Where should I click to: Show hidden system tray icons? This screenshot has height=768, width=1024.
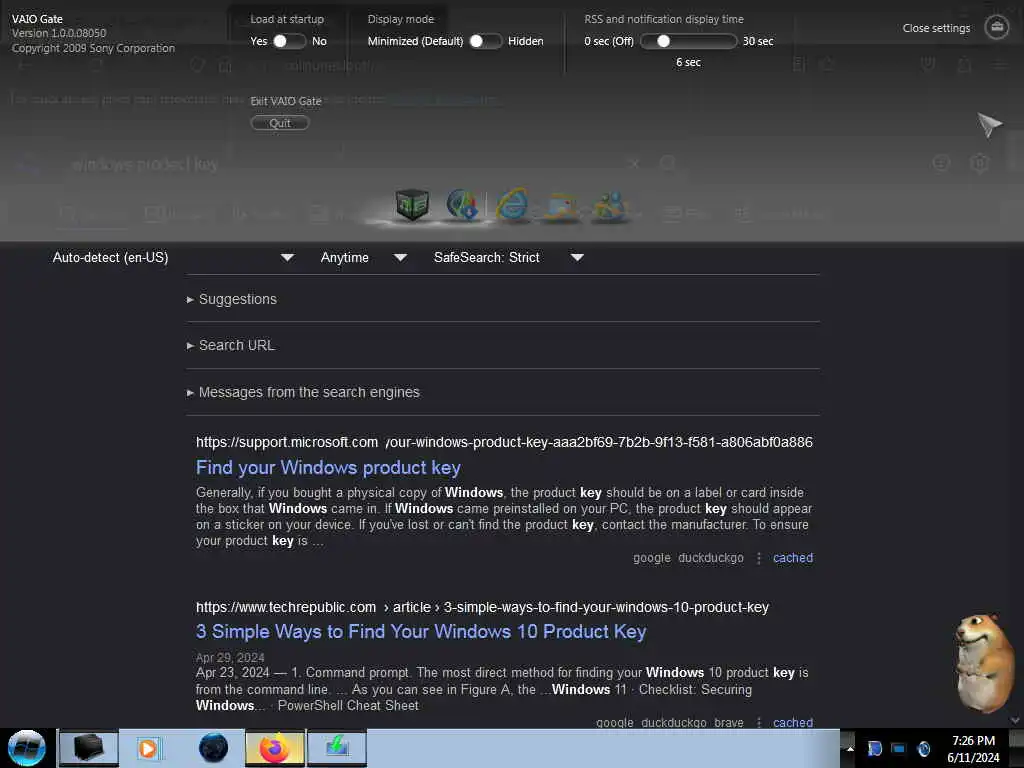point(850,749)
